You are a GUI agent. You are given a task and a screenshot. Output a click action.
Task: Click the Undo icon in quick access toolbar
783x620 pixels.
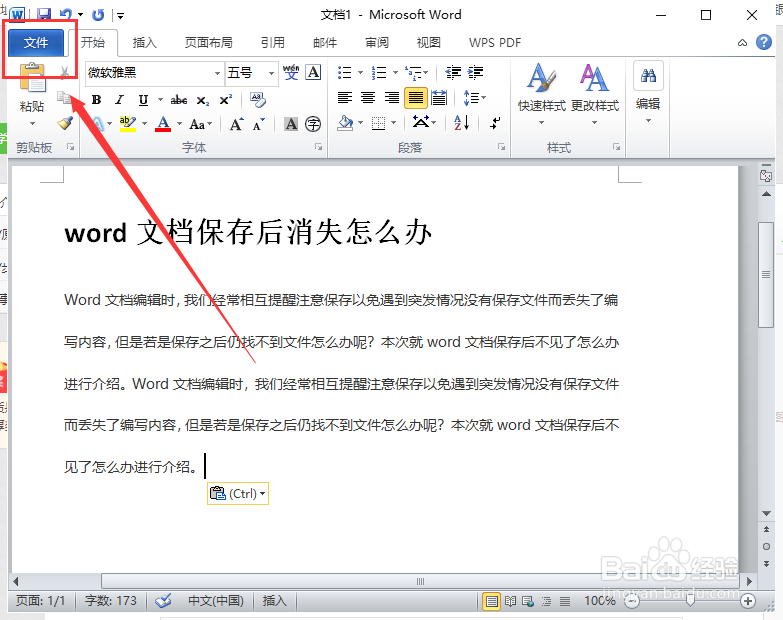pyautogui.click(x=66, y=14)
